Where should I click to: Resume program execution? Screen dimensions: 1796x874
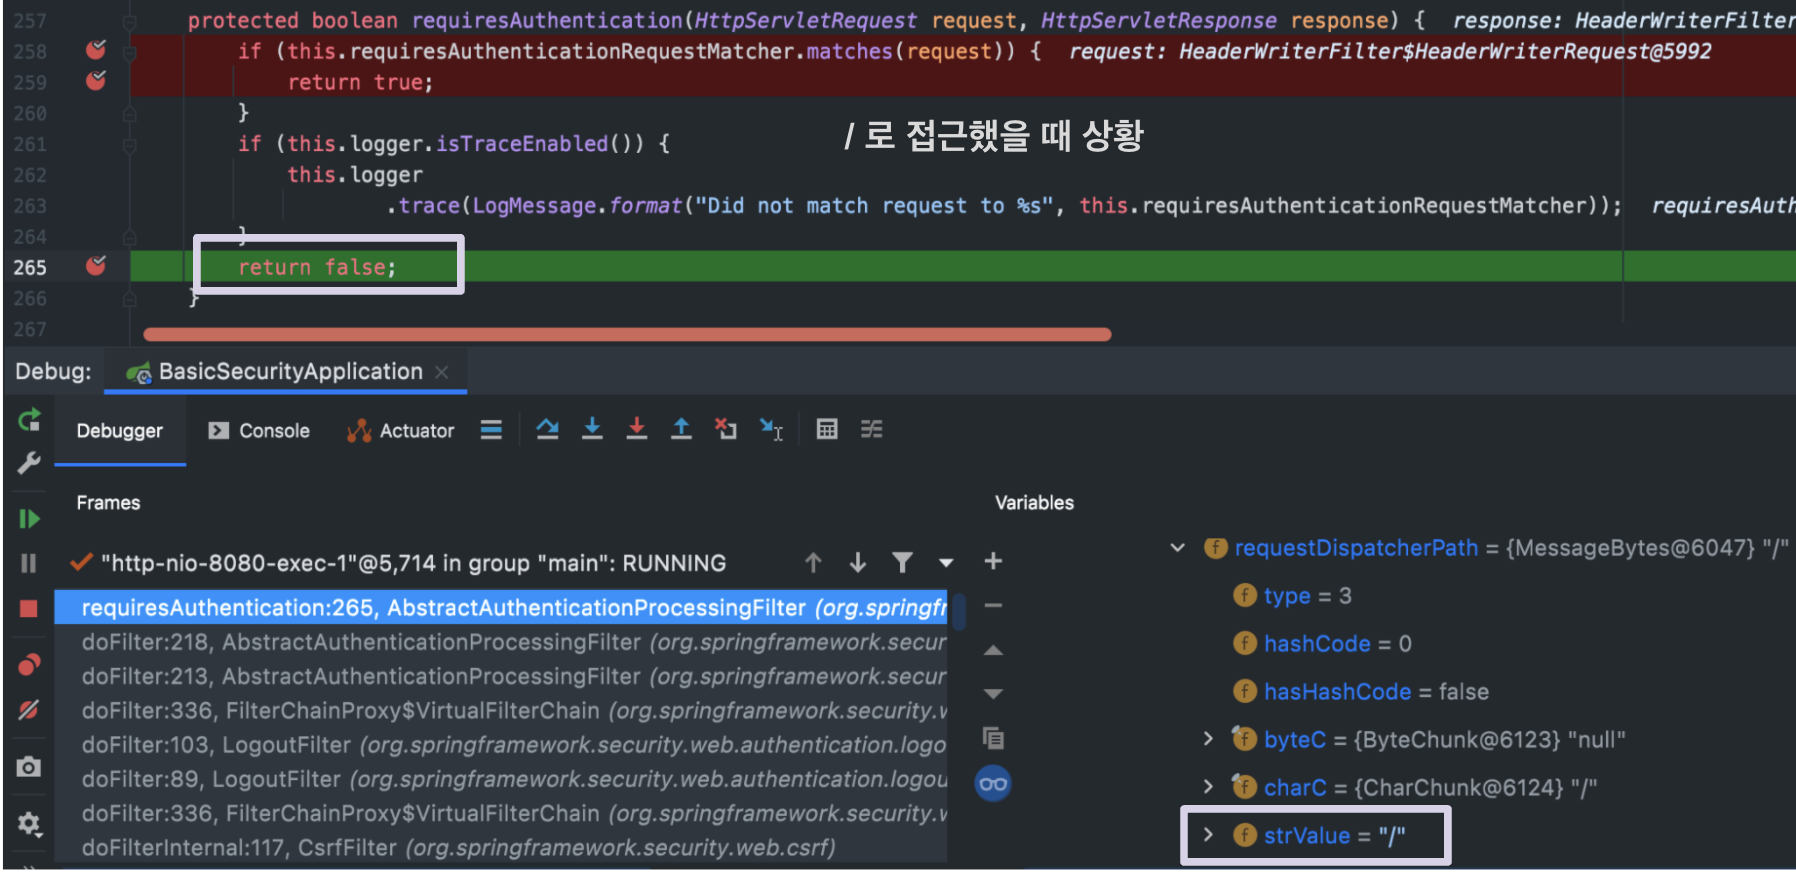tap(29, 518)
